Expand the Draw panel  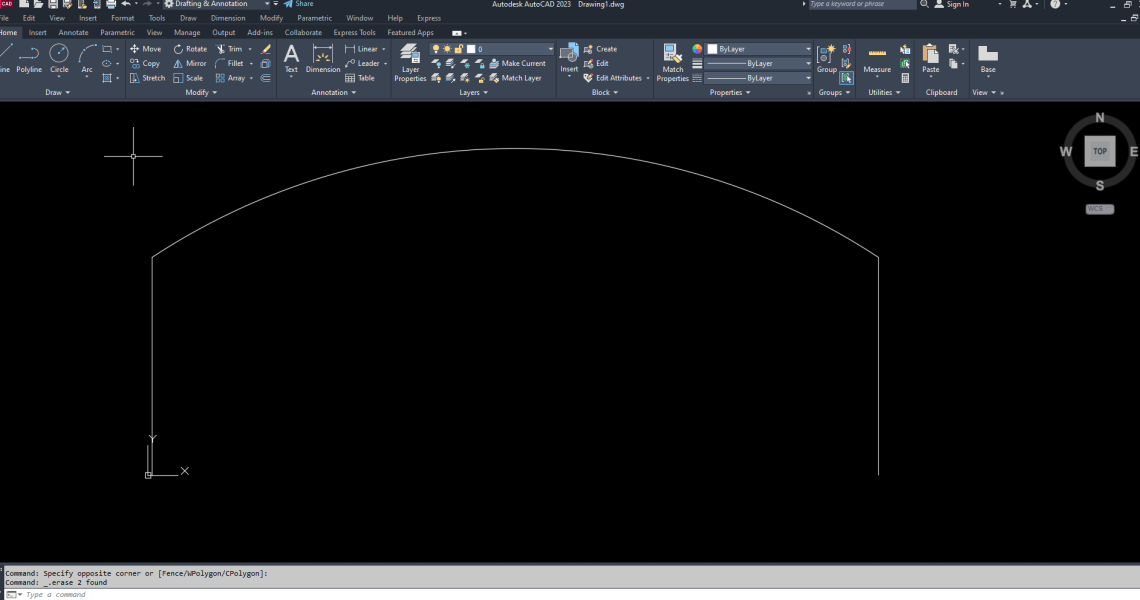coord(58,92)
